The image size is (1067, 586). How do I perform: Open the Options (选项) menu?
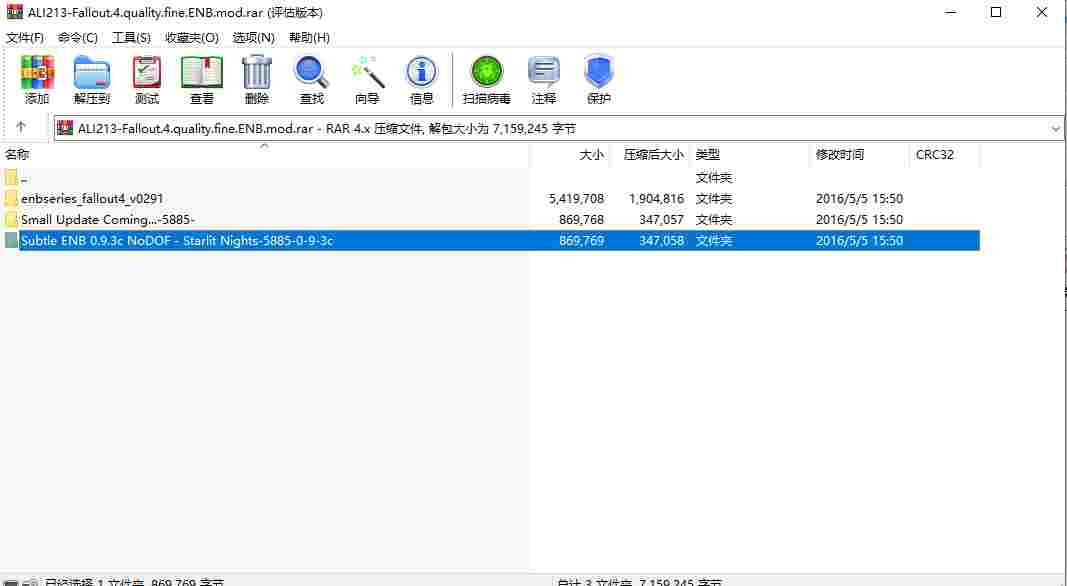pos(254,37)
